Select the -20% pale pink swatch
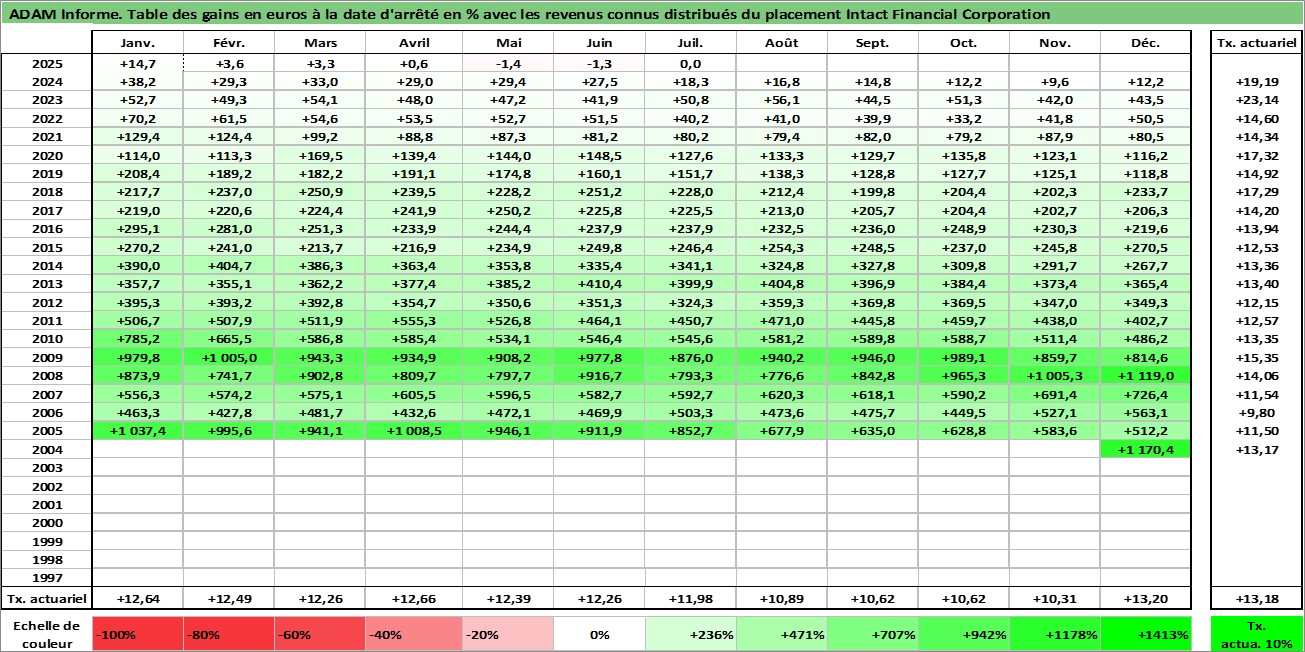The image size is (1305, 652). click(x=507, y=634)
